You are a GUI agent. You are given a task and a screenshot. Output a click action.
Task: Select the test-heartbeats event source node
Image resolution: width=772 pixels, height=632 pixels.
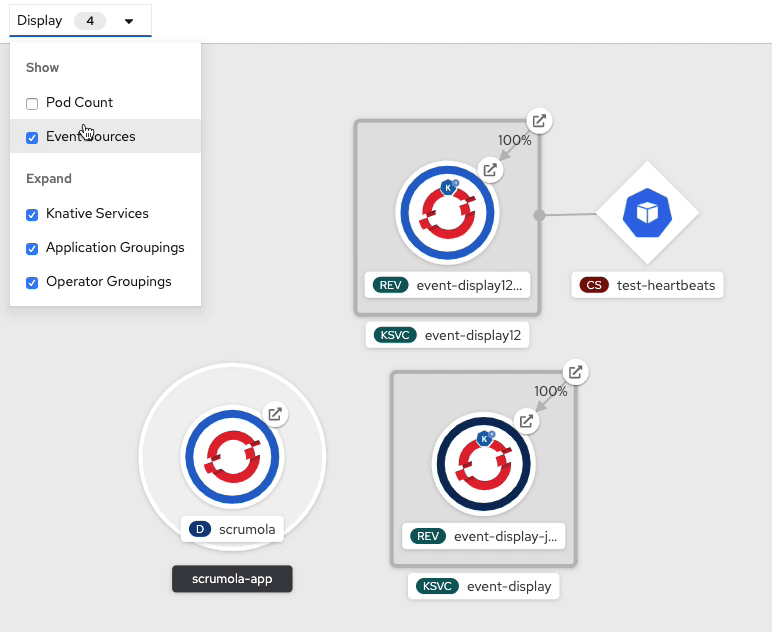(x=647, y=213)
